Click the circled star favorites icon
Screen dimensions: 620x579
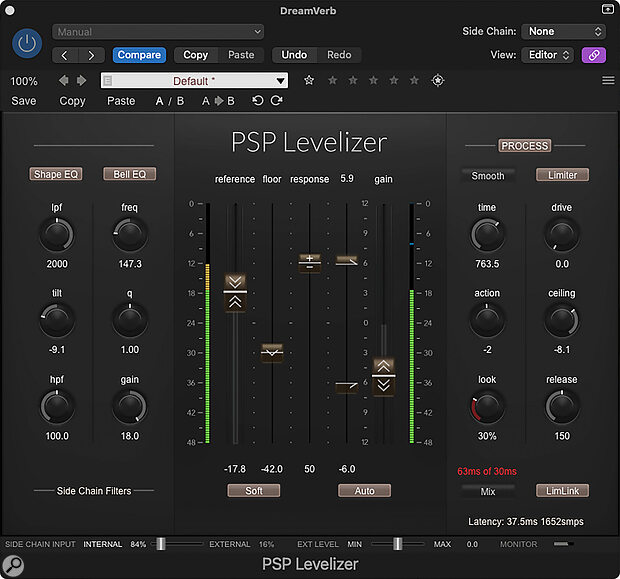pyautogui.click(x=438, y=80)
